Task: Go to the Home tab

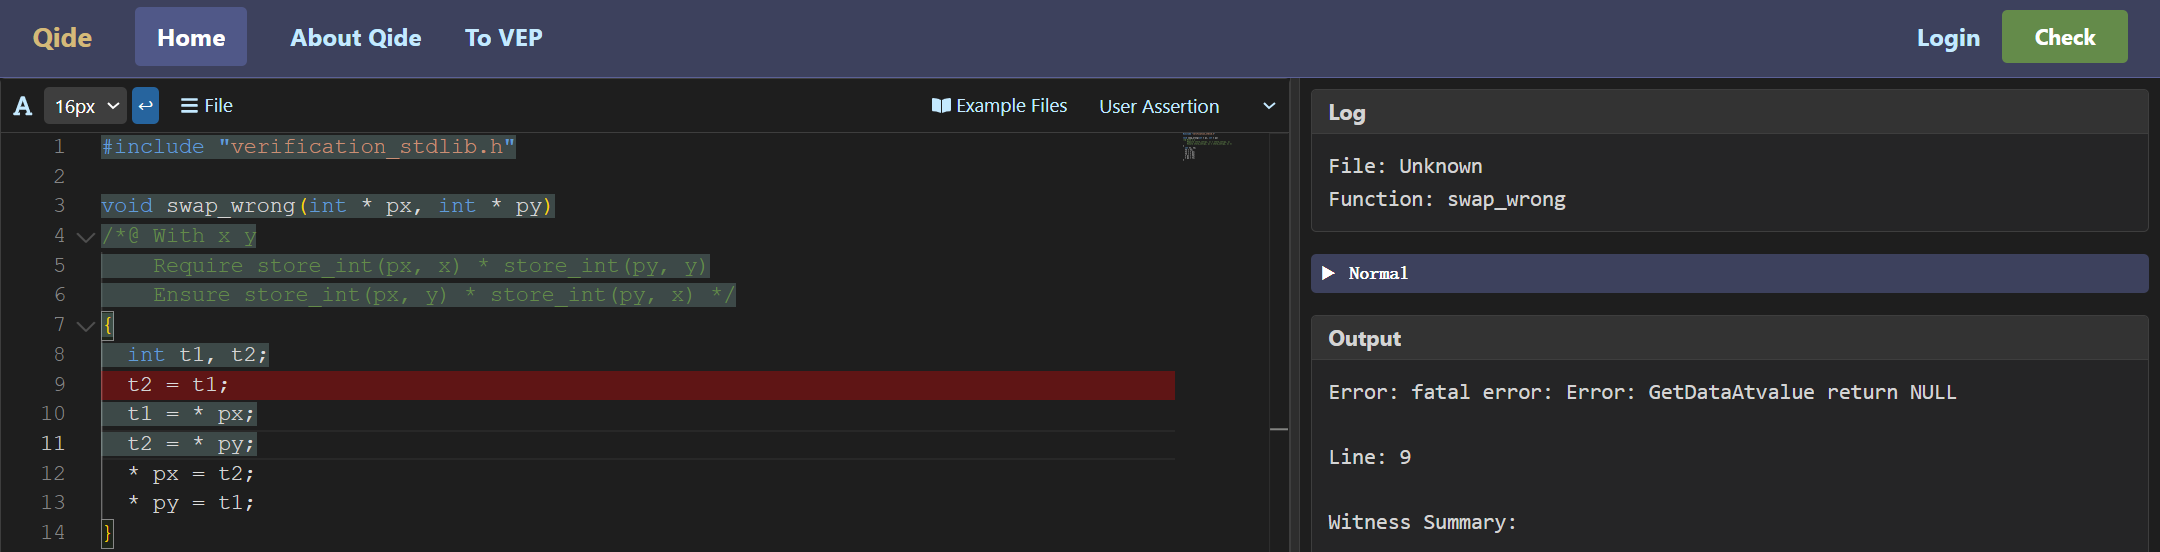Action: 191,37
